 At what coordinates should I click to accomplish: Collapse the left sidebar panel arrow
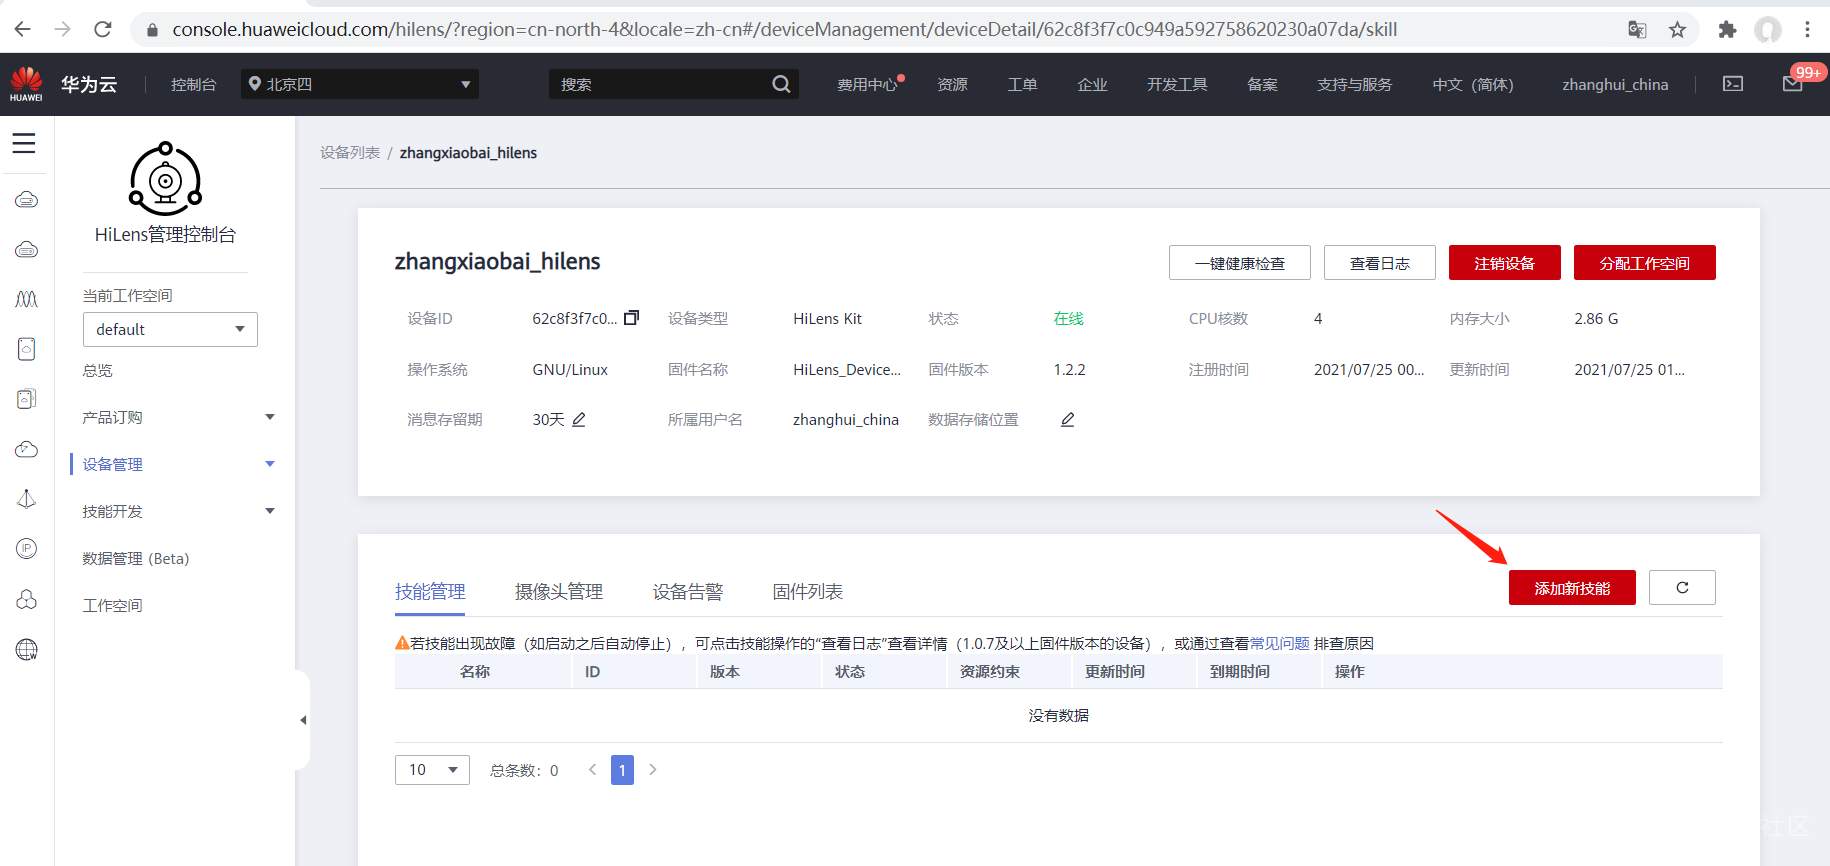(x=303, y=720)
